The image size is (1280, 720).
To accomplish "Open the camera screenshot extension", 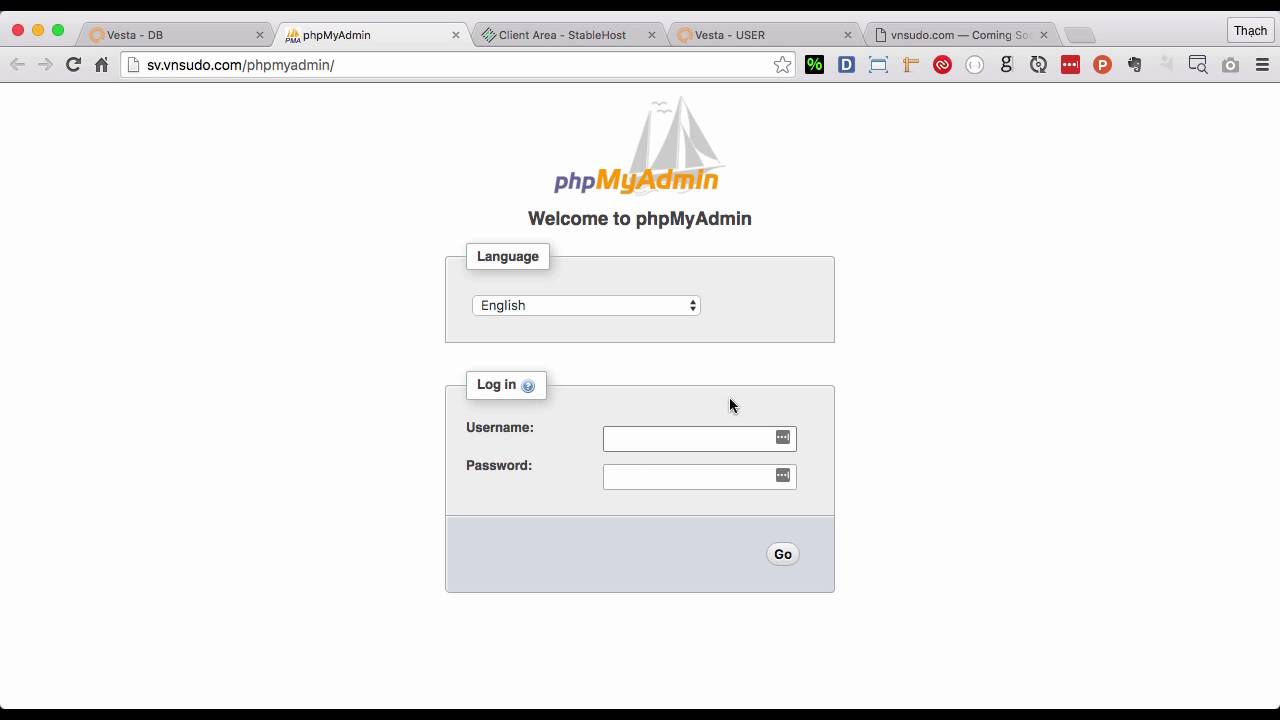I will click(x=1230, y=65).
